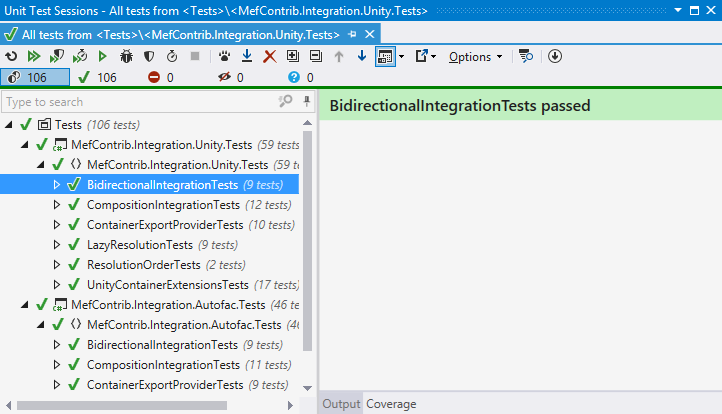Profile all tests using double-arrow stopwatch icon
Screen dimensions: 722x414
(80, 57)
